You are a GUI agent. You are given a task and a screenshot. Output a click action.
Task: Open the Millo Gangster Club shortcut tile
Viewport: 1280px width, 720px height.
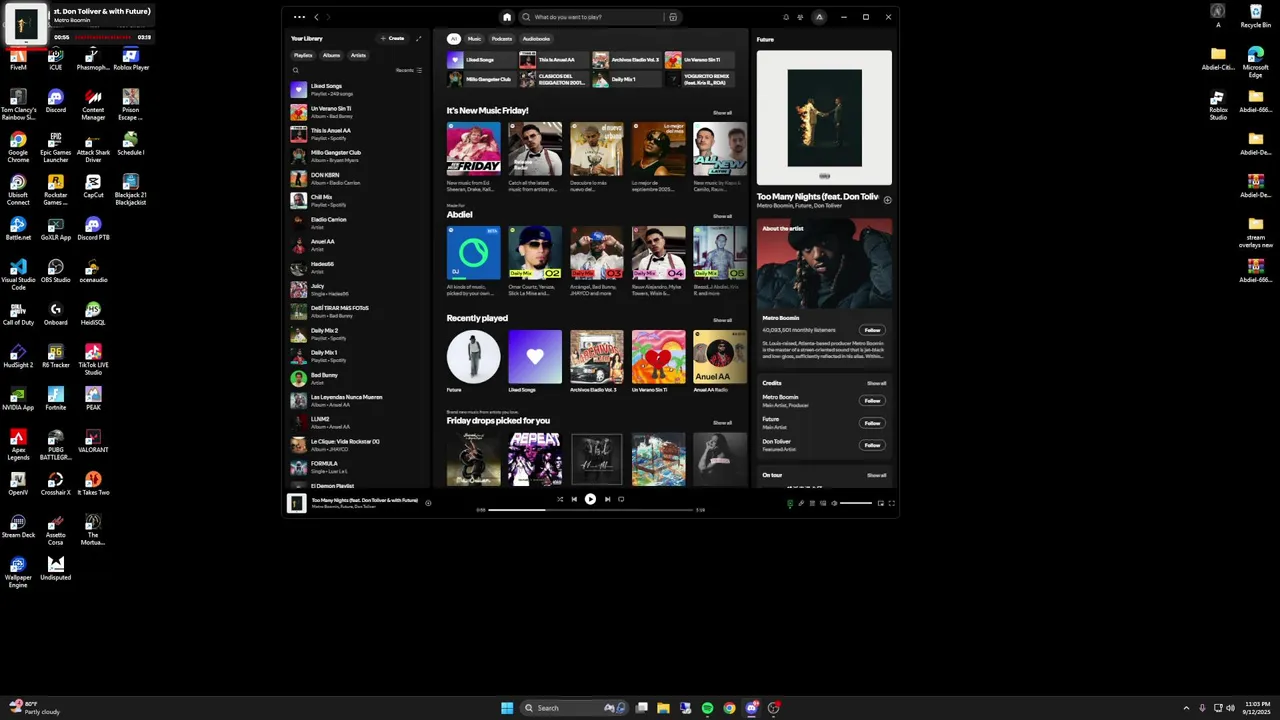(x=481, y=79)
